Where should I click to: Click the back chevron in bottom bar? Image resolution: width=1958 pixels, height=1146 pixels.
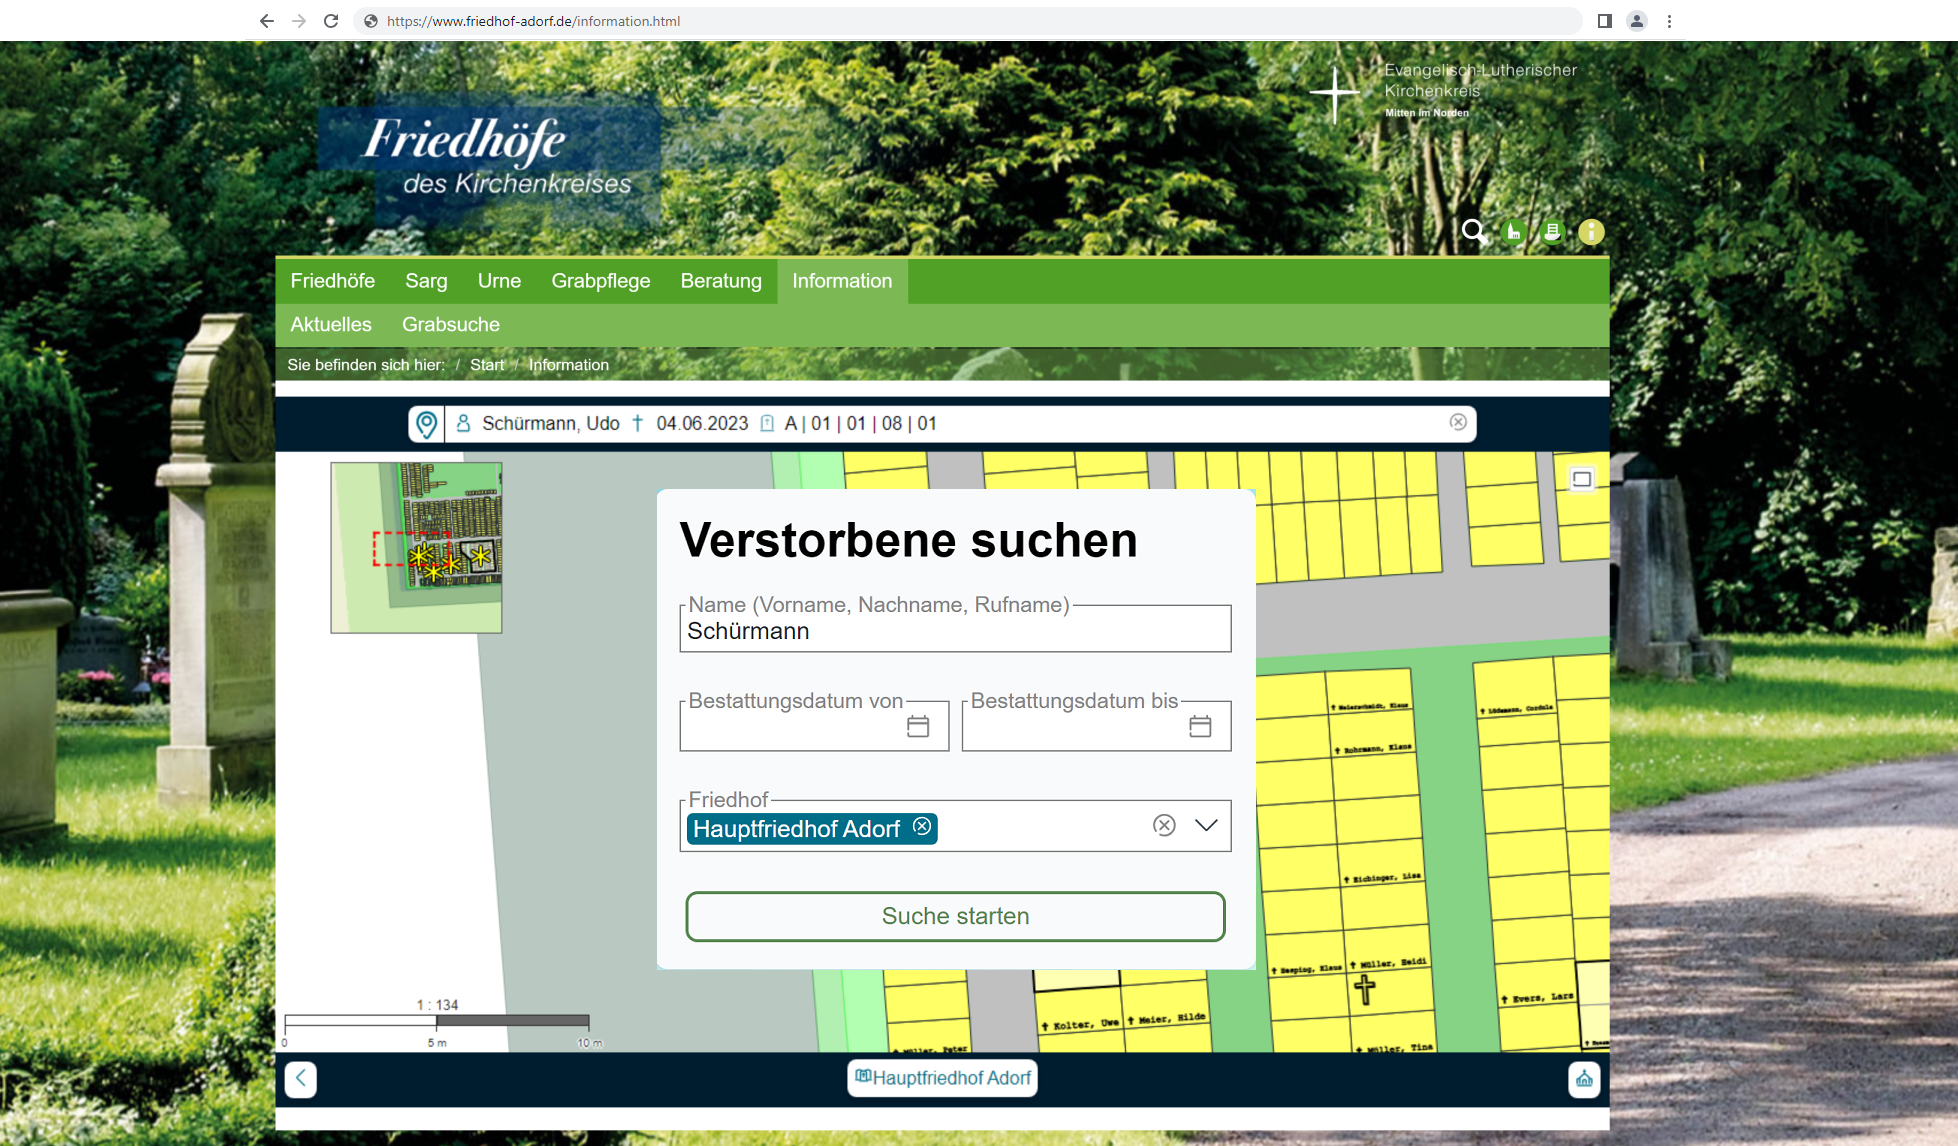301,1079
